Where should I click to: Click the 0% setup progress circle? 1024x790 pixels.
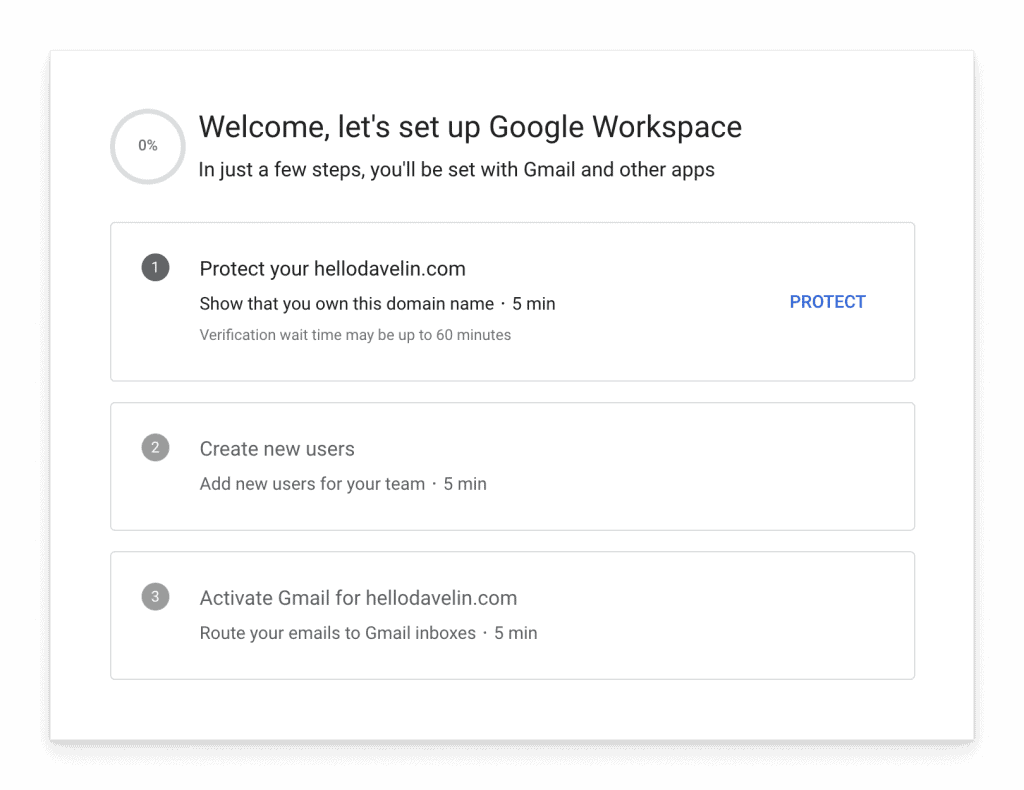pos(148,146)
